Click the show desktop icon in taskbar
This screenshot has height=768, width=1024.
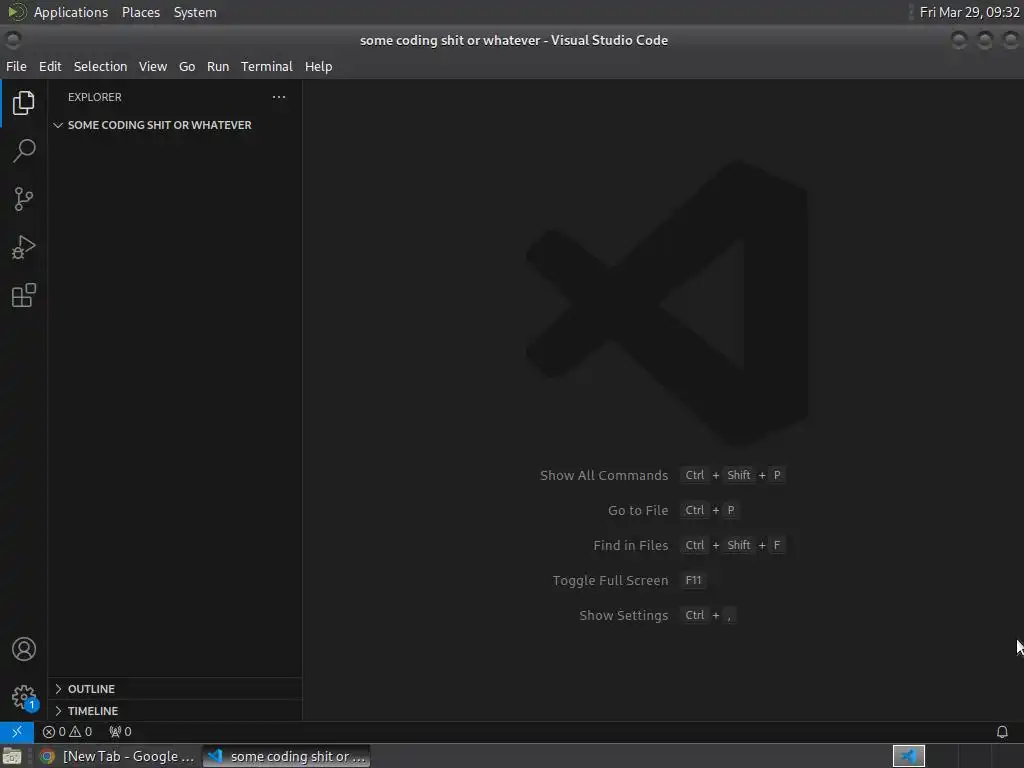tap(12, 756)
